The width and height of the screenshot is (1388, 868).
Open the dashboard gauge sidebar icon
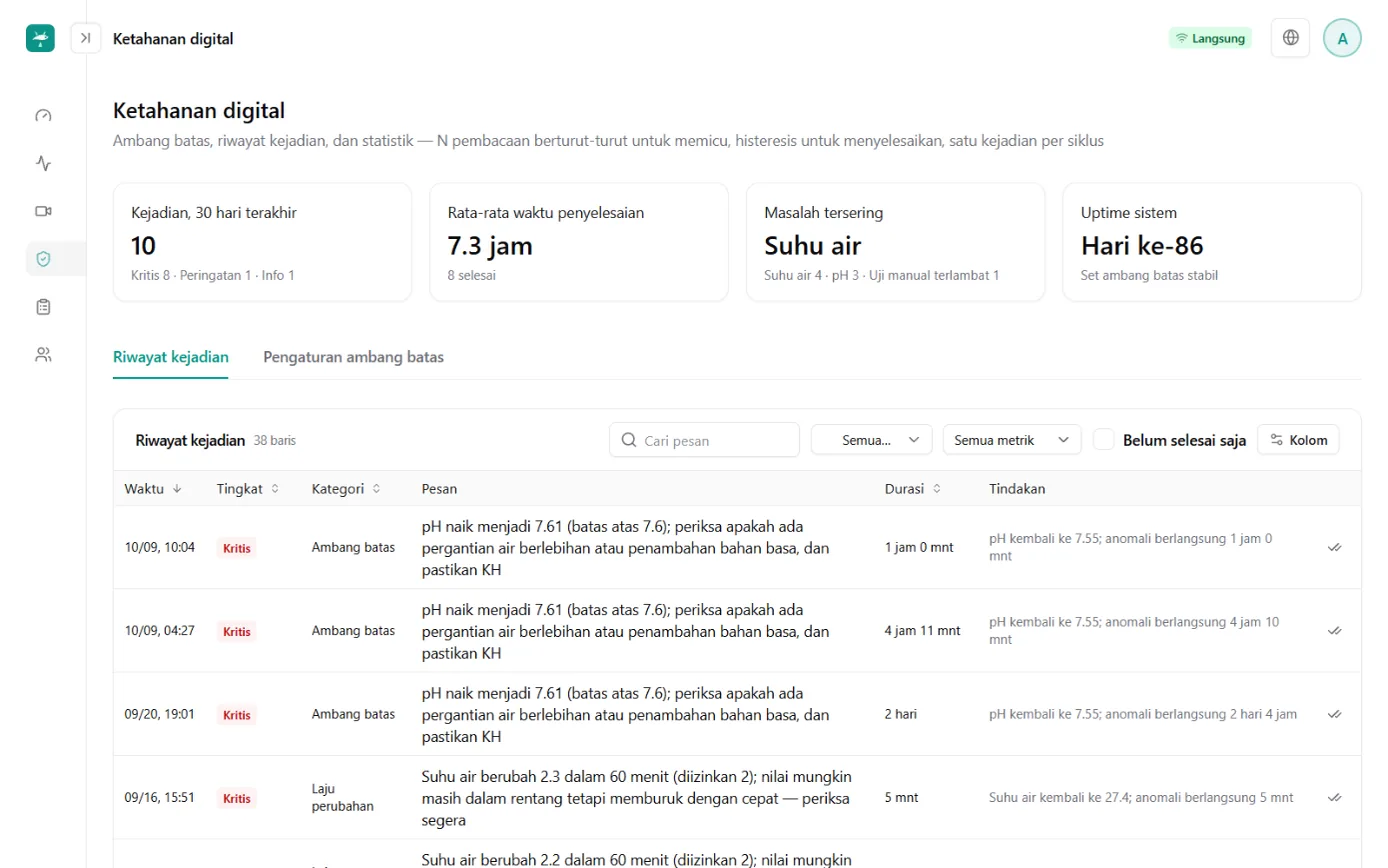coord(43,115)
